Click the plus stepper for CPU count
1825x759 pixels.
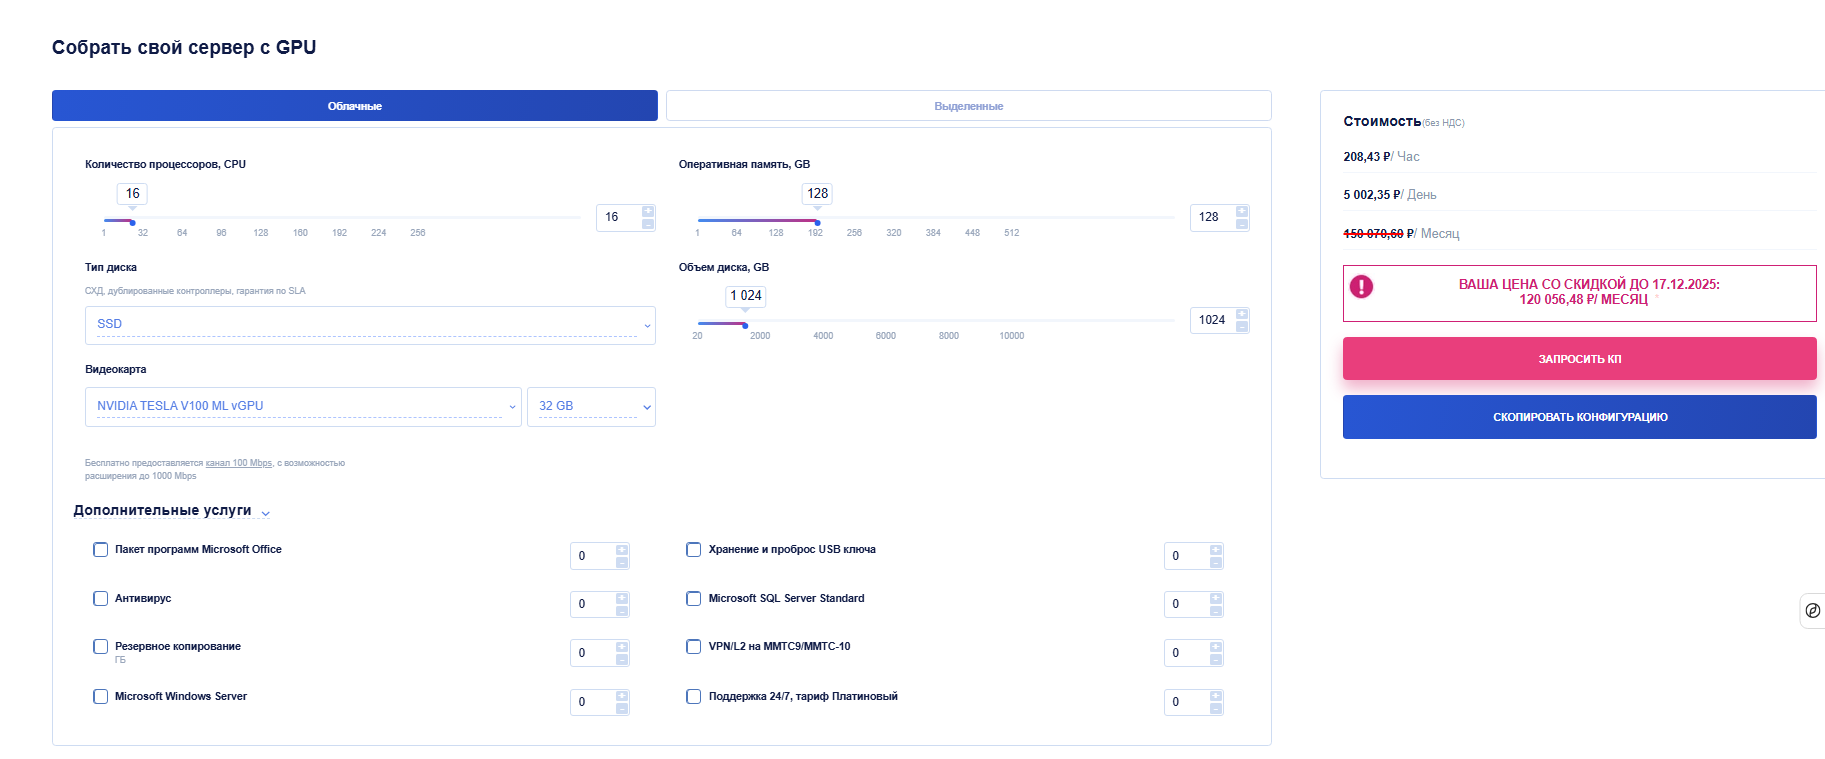tap(648, 211)
